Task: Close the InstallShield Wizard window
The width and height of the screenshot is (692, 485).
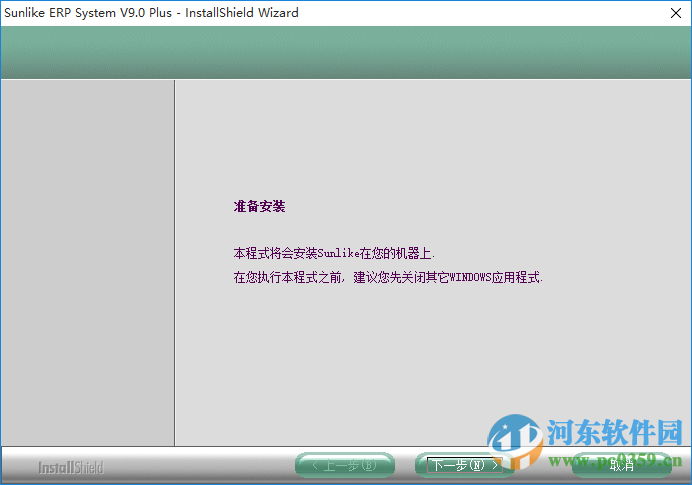Action: coord(676,13)
